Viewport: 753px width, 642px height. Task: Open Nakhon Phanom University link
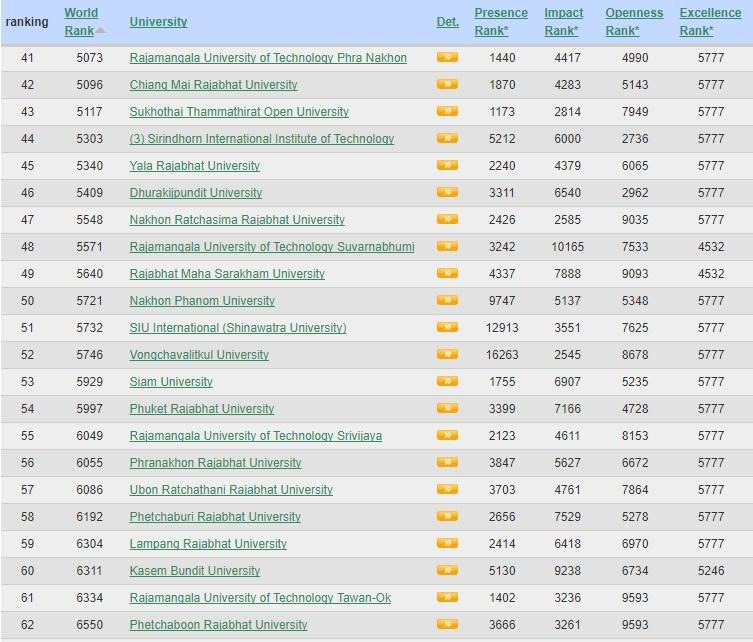pyautogui.click(x=202, y=301)
